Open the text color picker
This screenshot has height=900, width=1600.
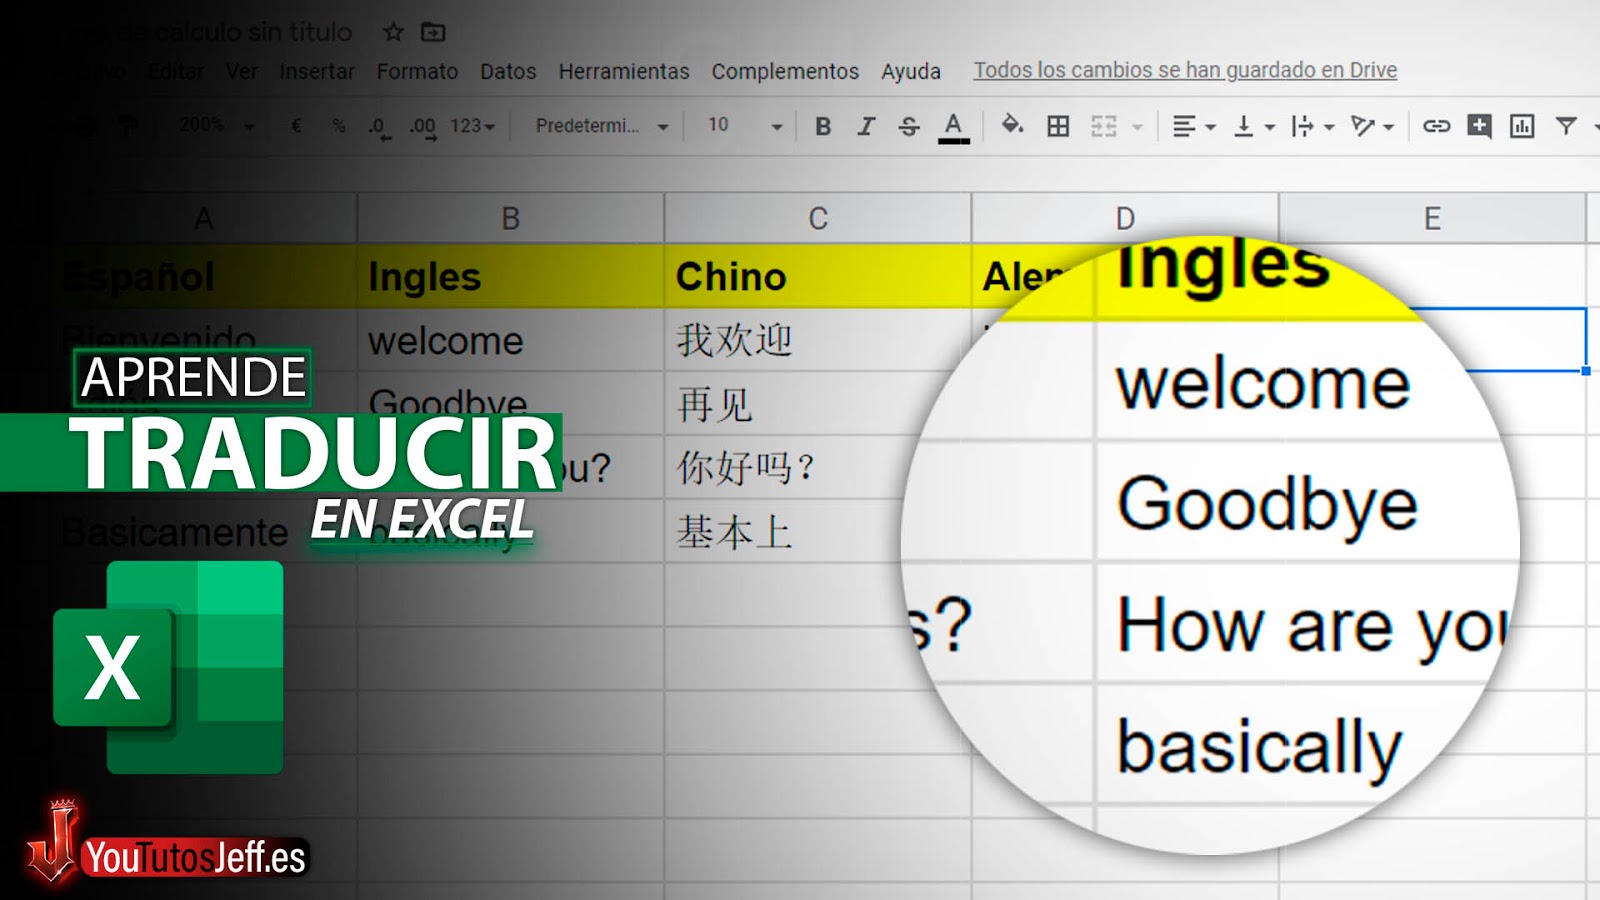[x=955, y=126]
